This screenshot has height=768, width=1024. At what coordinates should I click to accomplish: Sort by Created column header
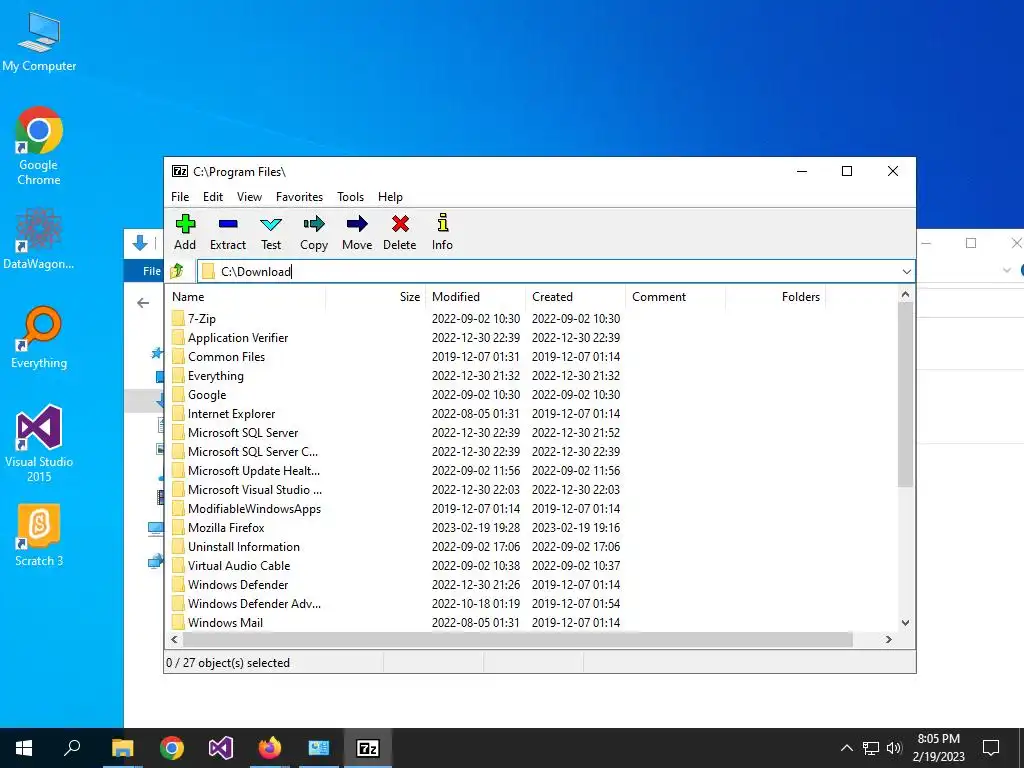point(575,296)
